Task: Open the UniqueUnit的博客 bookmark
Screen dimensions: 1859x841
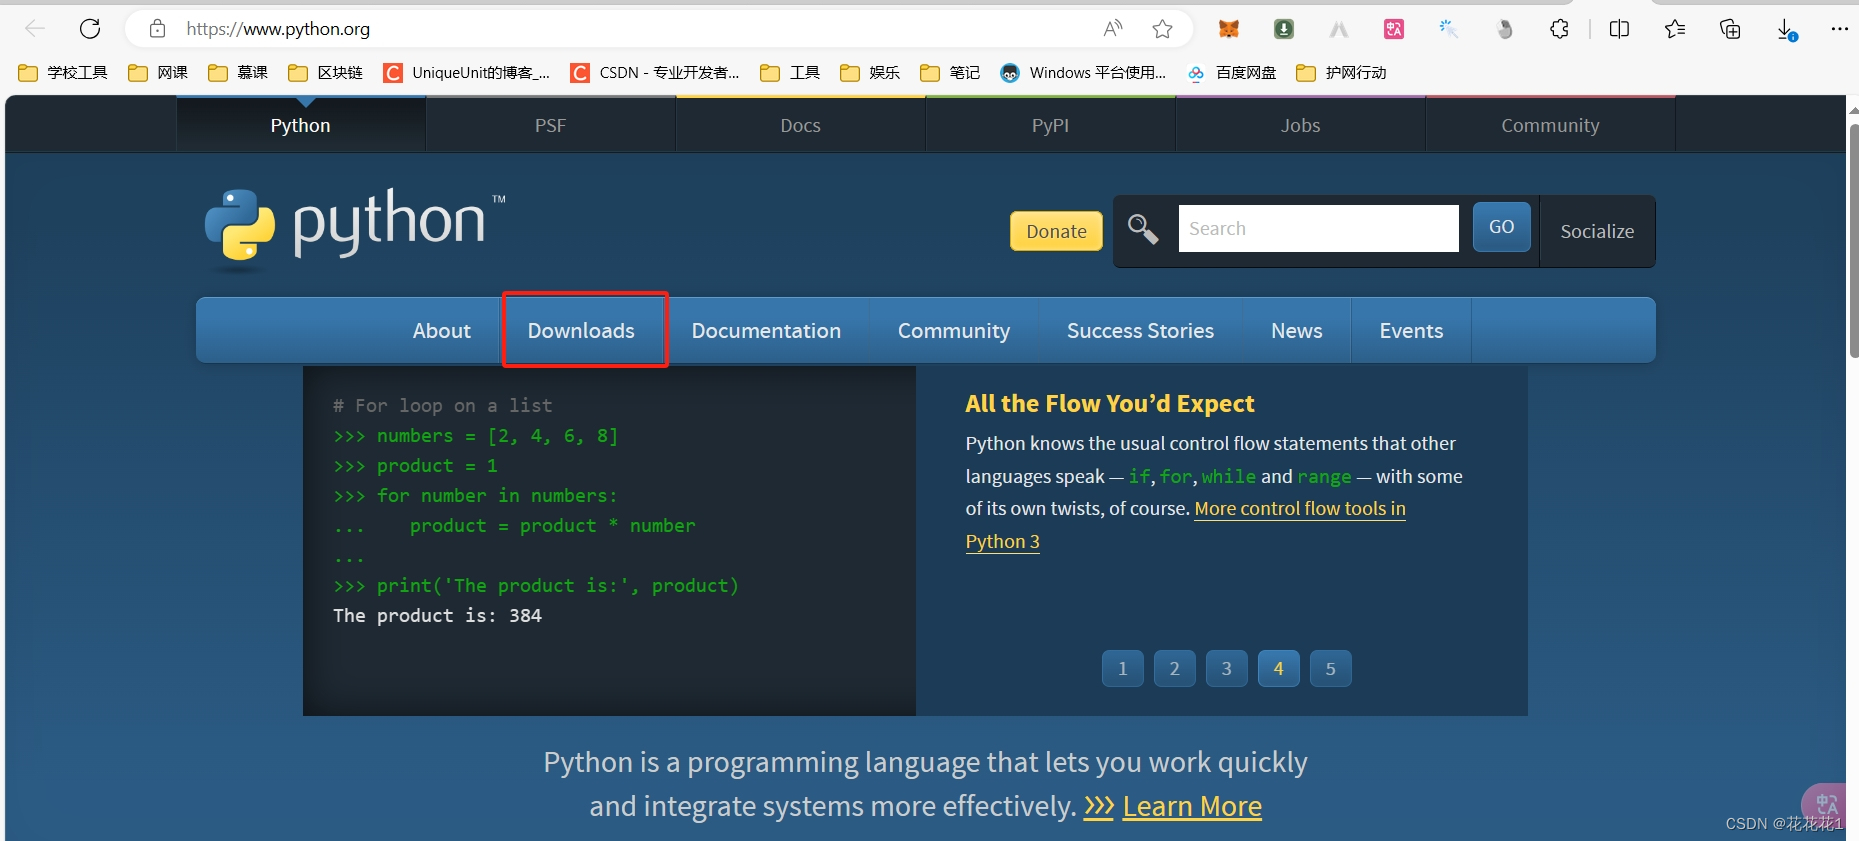Action: [x=467, y=73]
